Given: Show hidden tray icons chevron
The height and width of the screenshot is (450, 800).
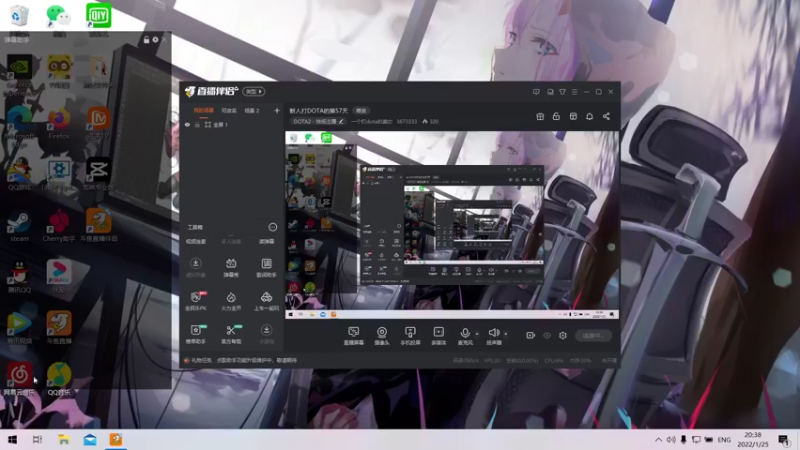Looking at the screenshot, I should (x=658, y=439).
